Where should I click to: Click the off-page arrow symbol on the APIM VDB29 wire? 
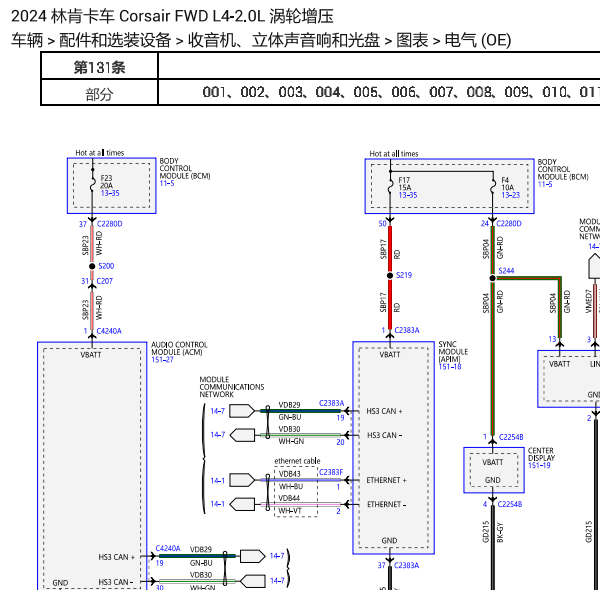tap(242, 411)
